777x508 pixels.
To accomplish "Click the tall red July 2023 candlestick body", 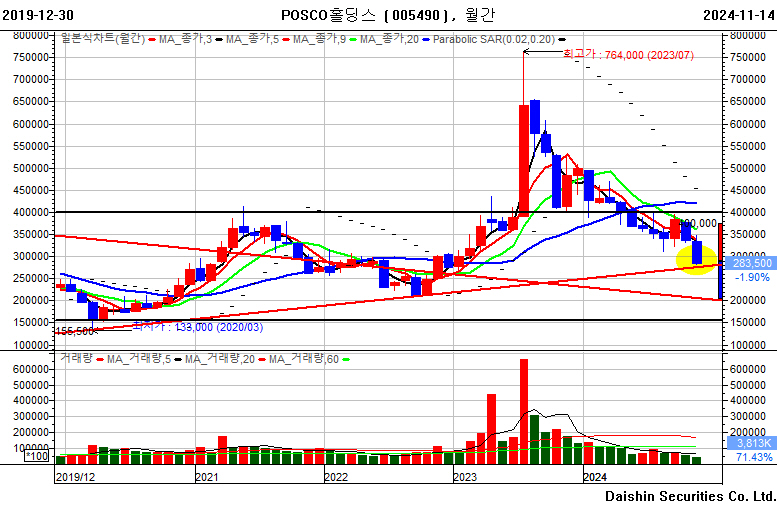I will pos(524,161).
